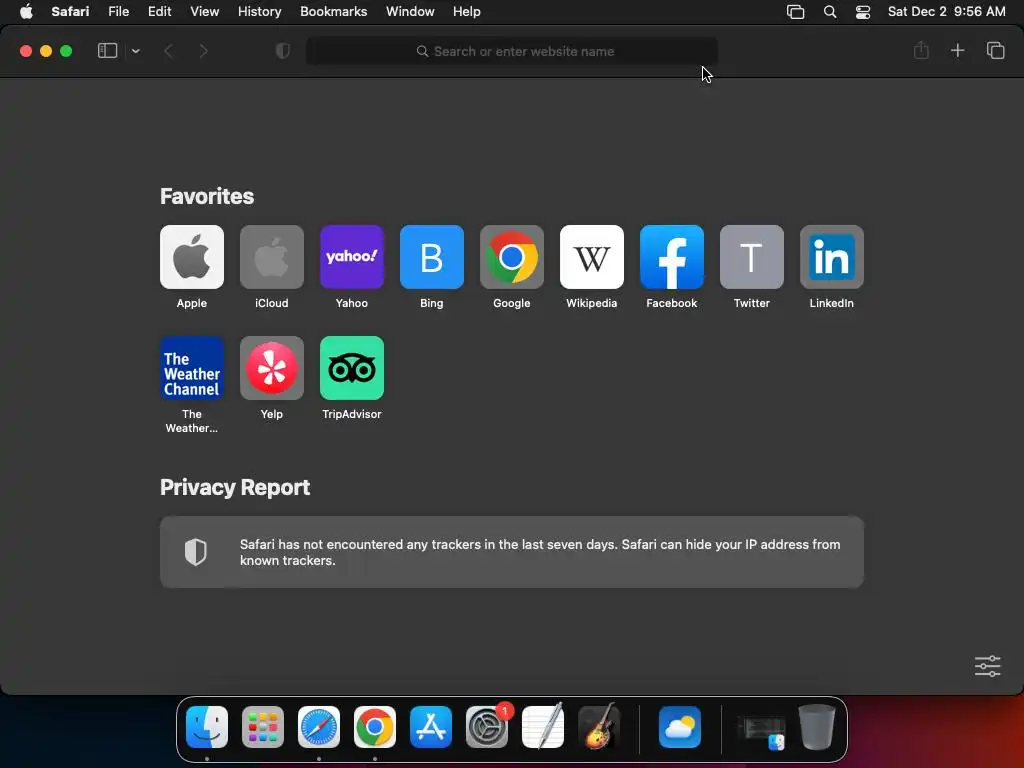Open the Twitter favorite
The height and width of the screenshot is (768, 1024).
(x=752, y=257)
